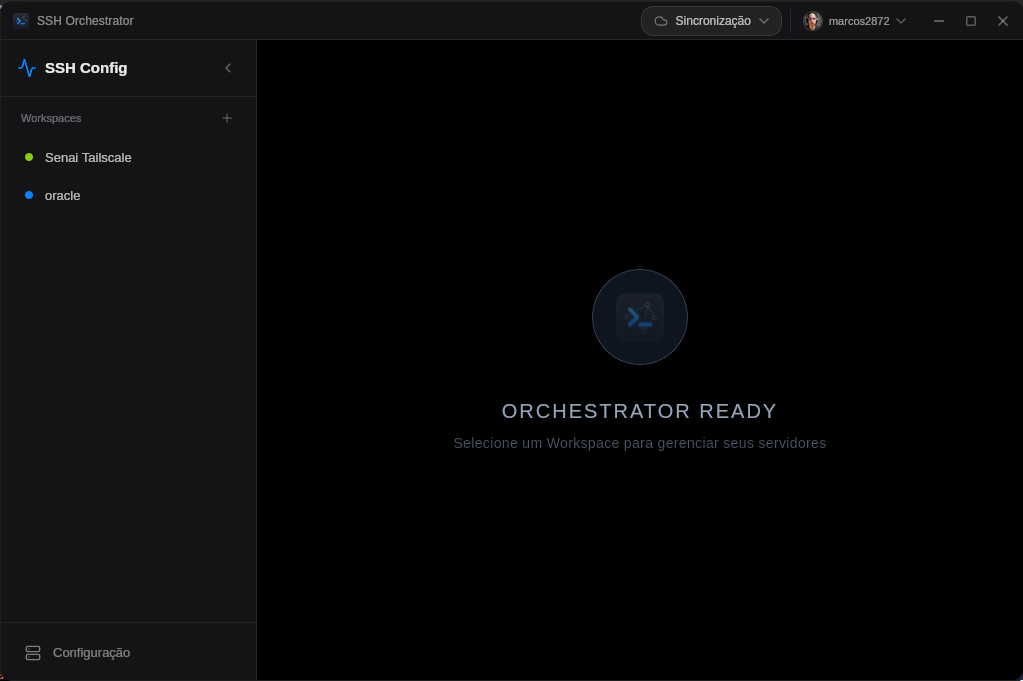Add a new workspace with plus icon
Image resolution: width=1023 pixels, height=681 pixels.
(x=226, y=118)
